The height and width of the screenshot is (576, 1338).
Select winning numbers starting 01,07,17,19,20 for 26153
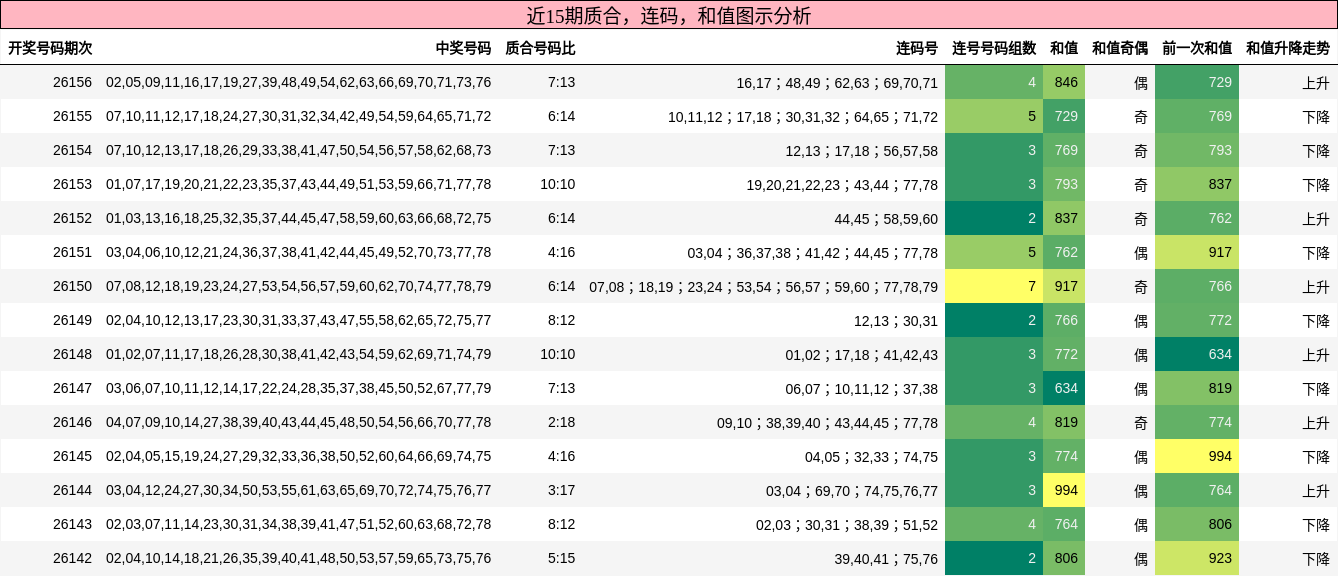tap(299, 184)
